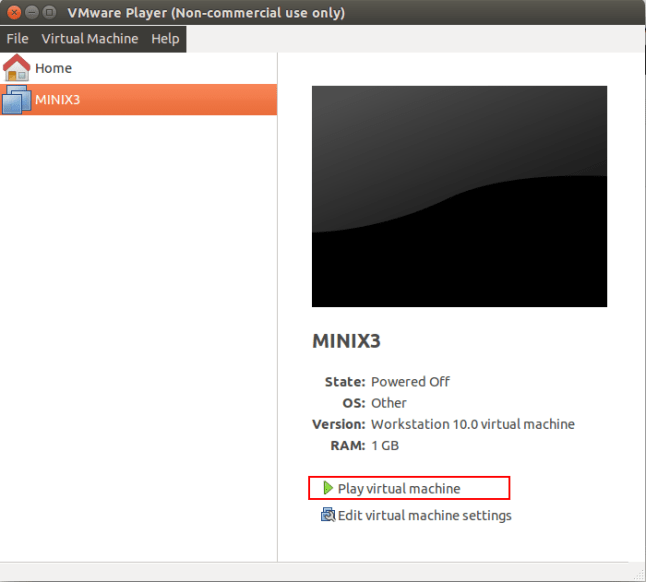Click the window resize grip corner
Viewport: 646px width, 582px height.
(638, 574)
